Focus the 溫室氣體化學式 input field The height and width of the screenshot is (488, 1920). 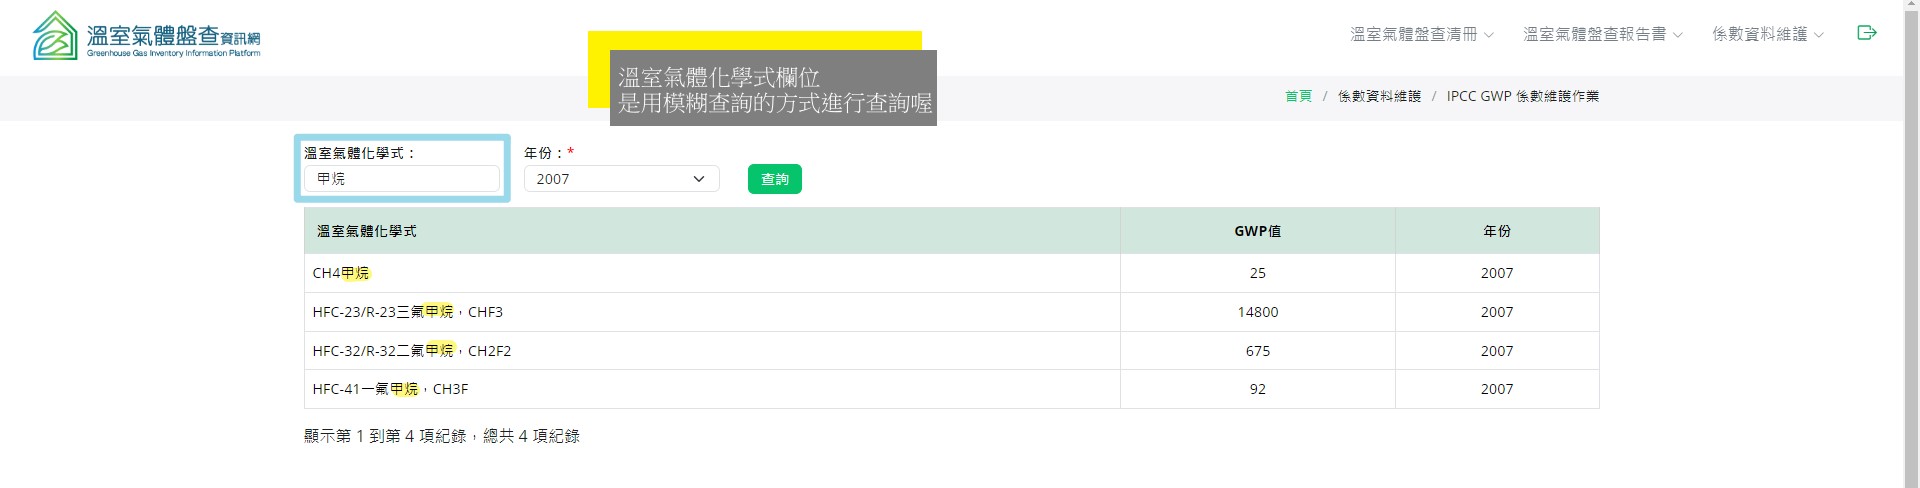402,179
